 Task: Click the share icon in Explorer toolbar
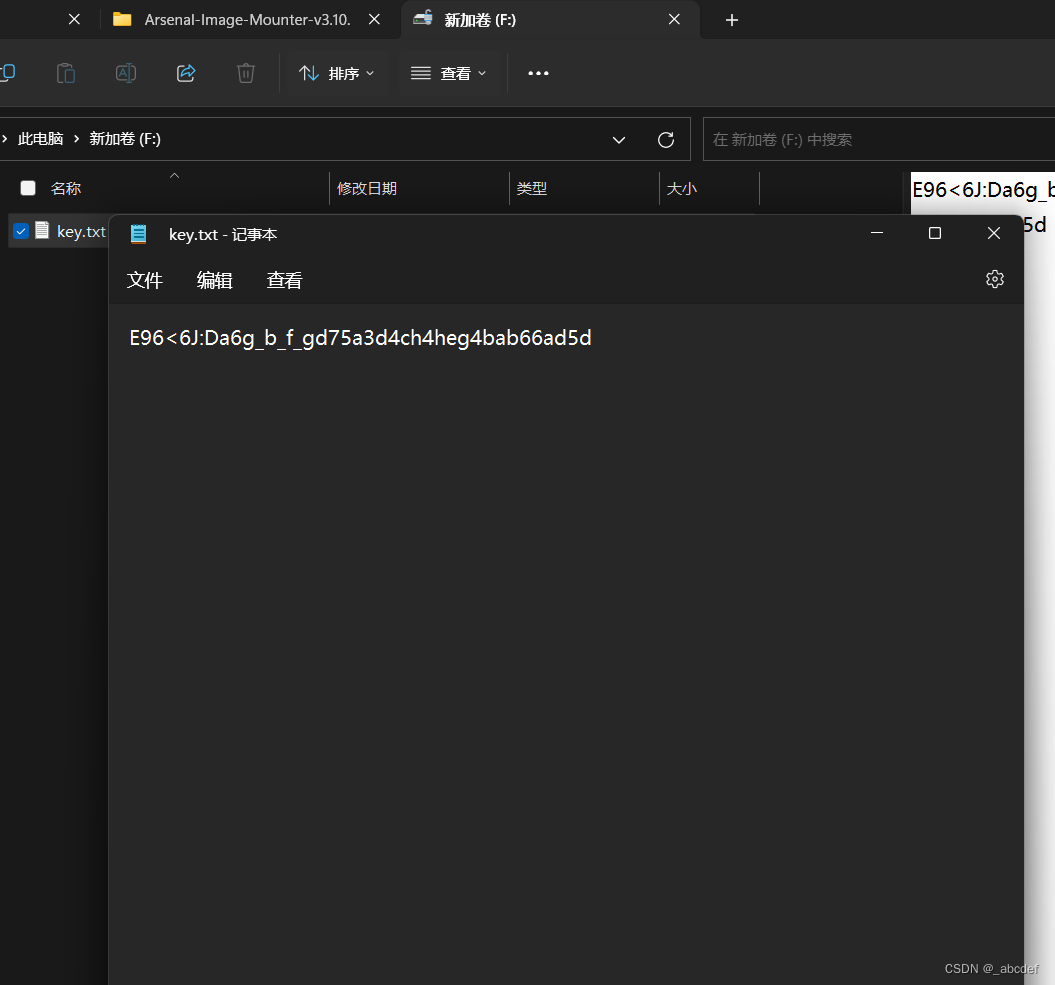[186, 73]
